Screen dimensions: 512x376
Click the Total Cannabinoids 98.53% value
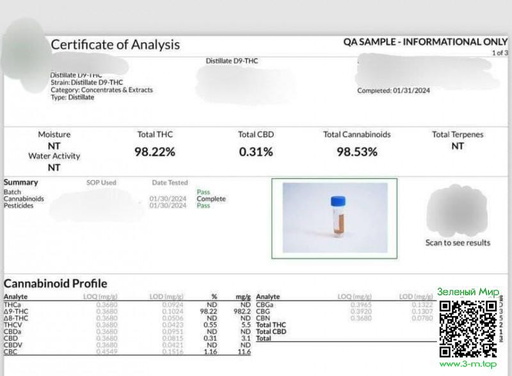pyautogui.click(x=357, y=152)
